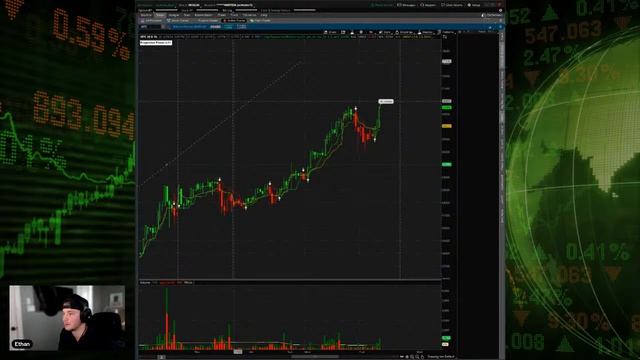Switch to the MarketWatch tab
640x360 pixels.
[203, 15]
